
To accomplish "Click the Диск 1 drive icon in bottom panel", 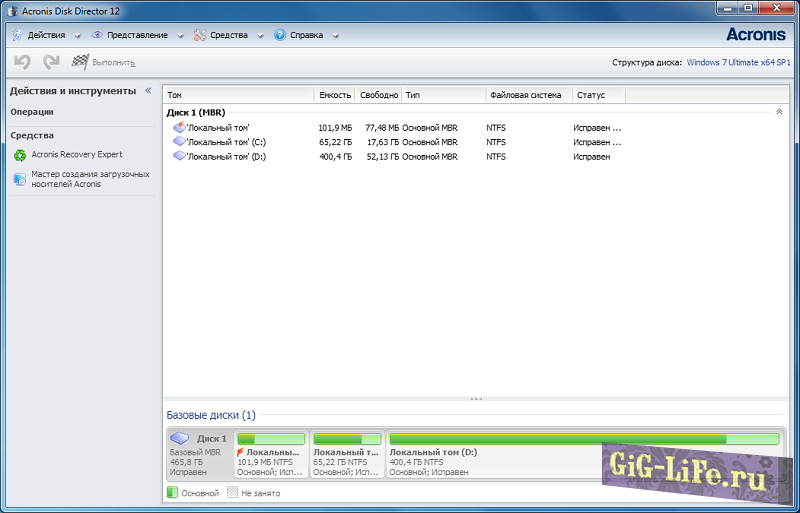I will (180, 438).
